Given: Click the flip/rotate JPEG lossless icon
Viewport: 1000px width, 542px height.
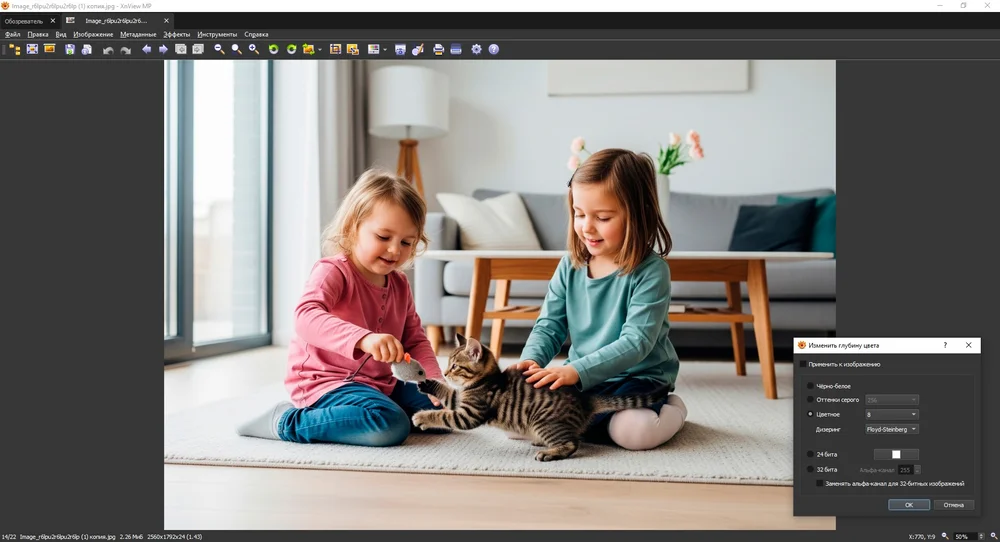Looking at the screenshot, I should click(309, 49).
